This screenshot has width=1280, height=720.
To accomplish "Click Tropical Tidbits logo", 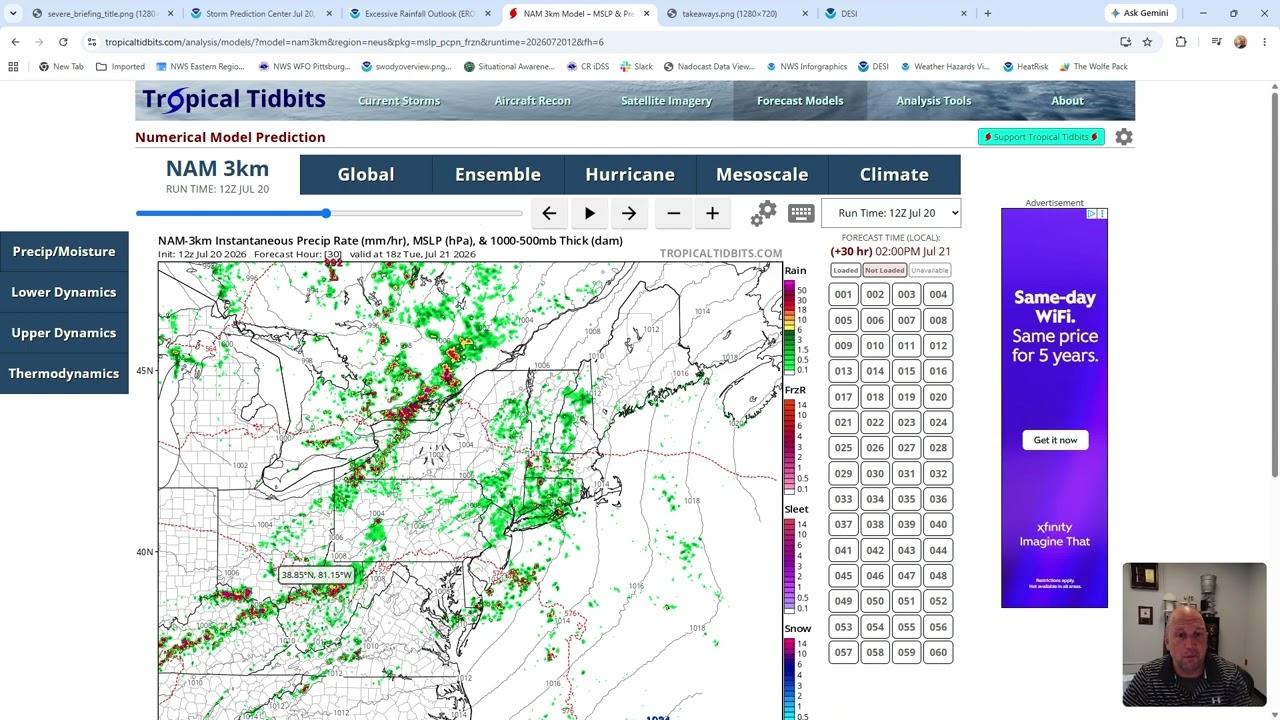I will click(x=234, y=99).
